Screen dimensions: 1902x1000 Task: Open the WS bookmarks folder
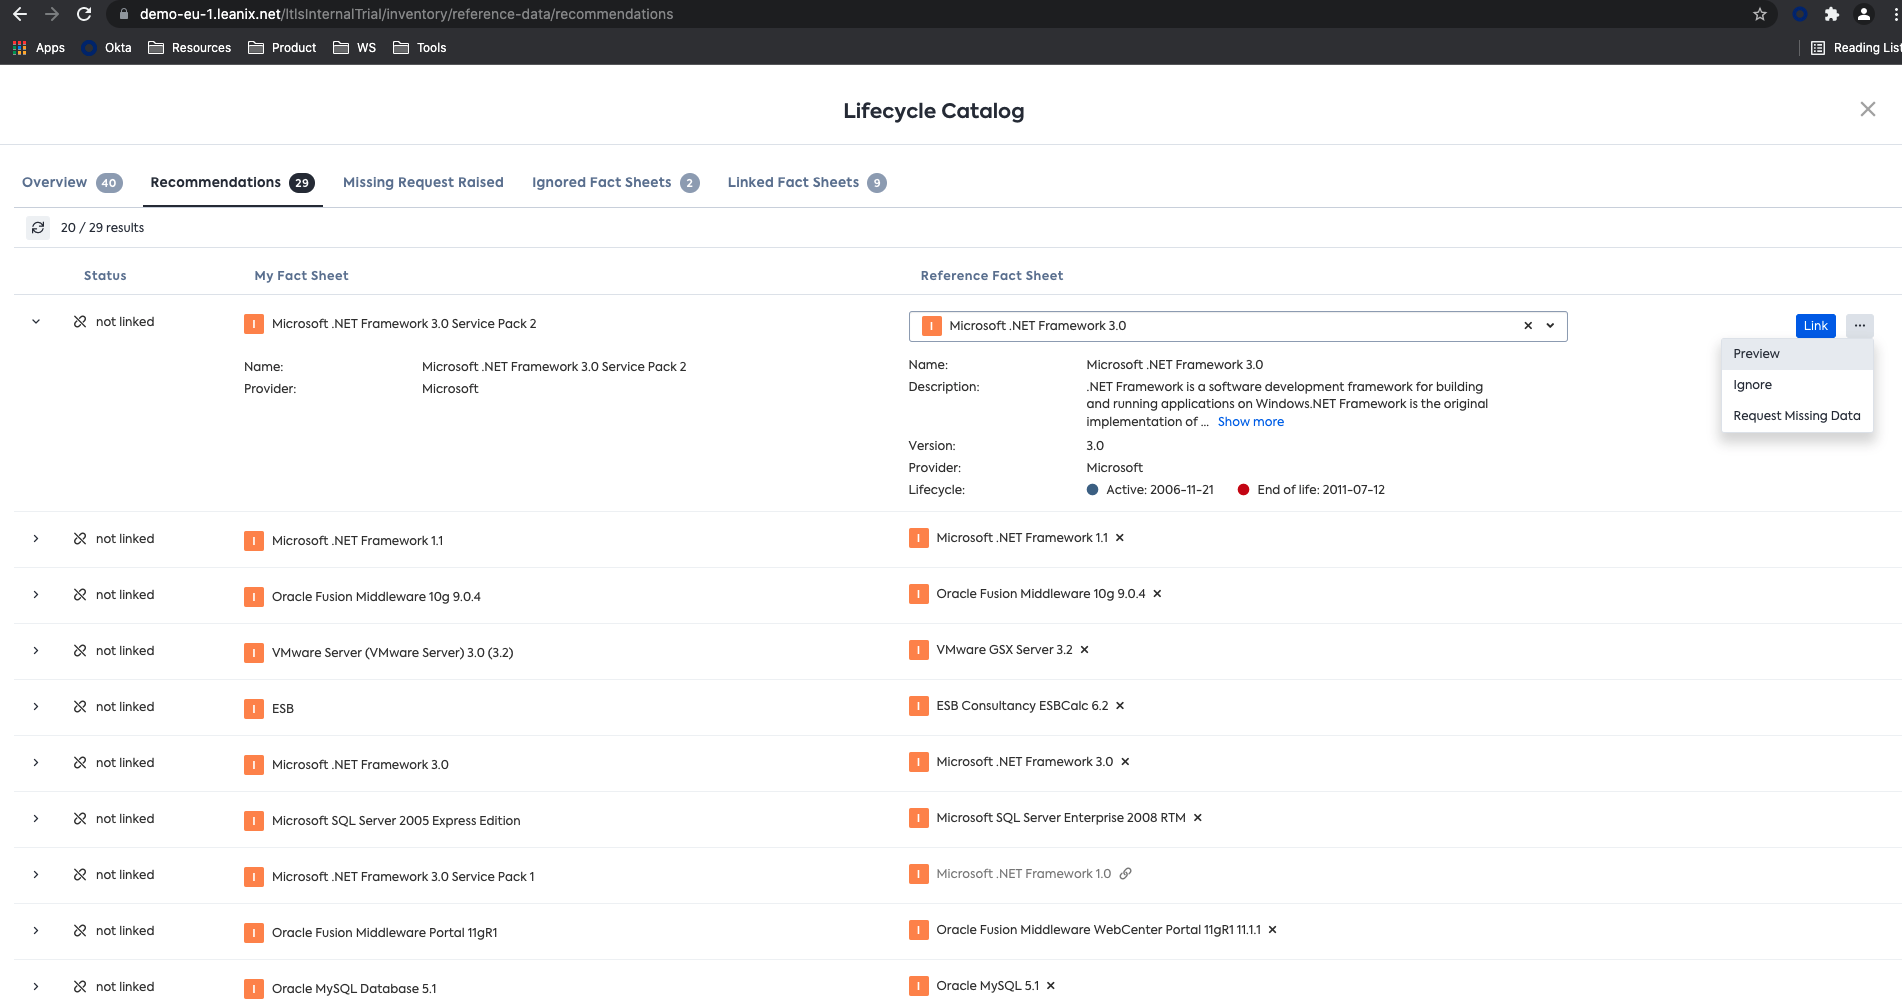click(355, 47)
